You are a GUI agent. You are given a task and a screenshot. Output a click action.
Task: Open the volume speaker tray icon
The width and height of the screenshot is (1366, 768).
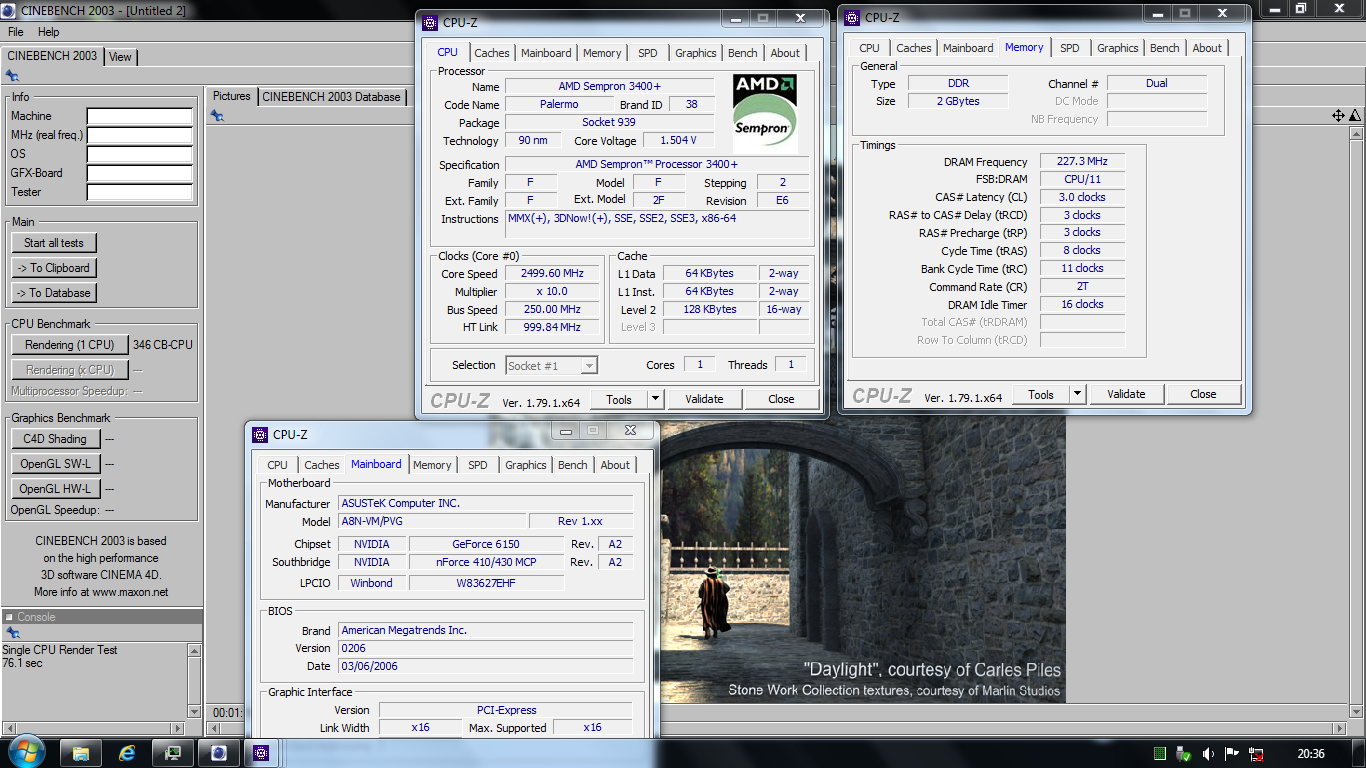click(x=1208, y=754)
